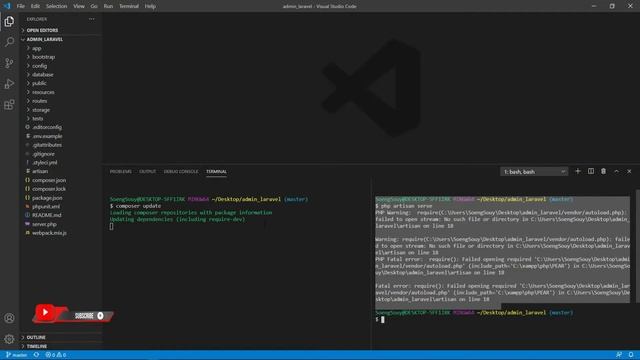This screenshot has width=640, height=360.
Task: Click the right terminal scrollbar
Action: tap(638, 246)
